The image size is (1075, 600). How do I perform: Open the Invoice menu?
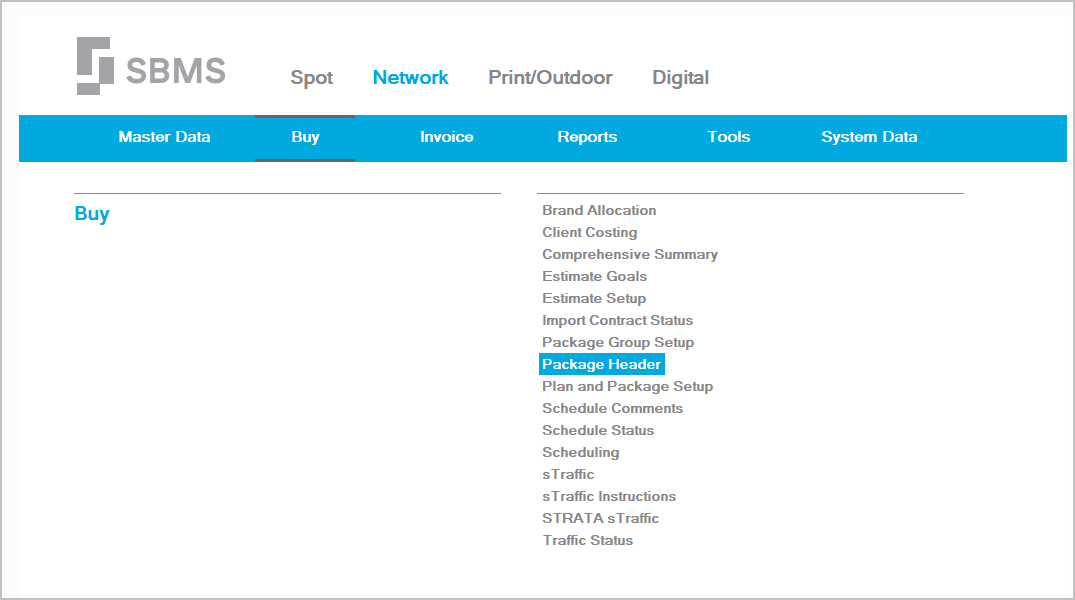click(446, 137)
